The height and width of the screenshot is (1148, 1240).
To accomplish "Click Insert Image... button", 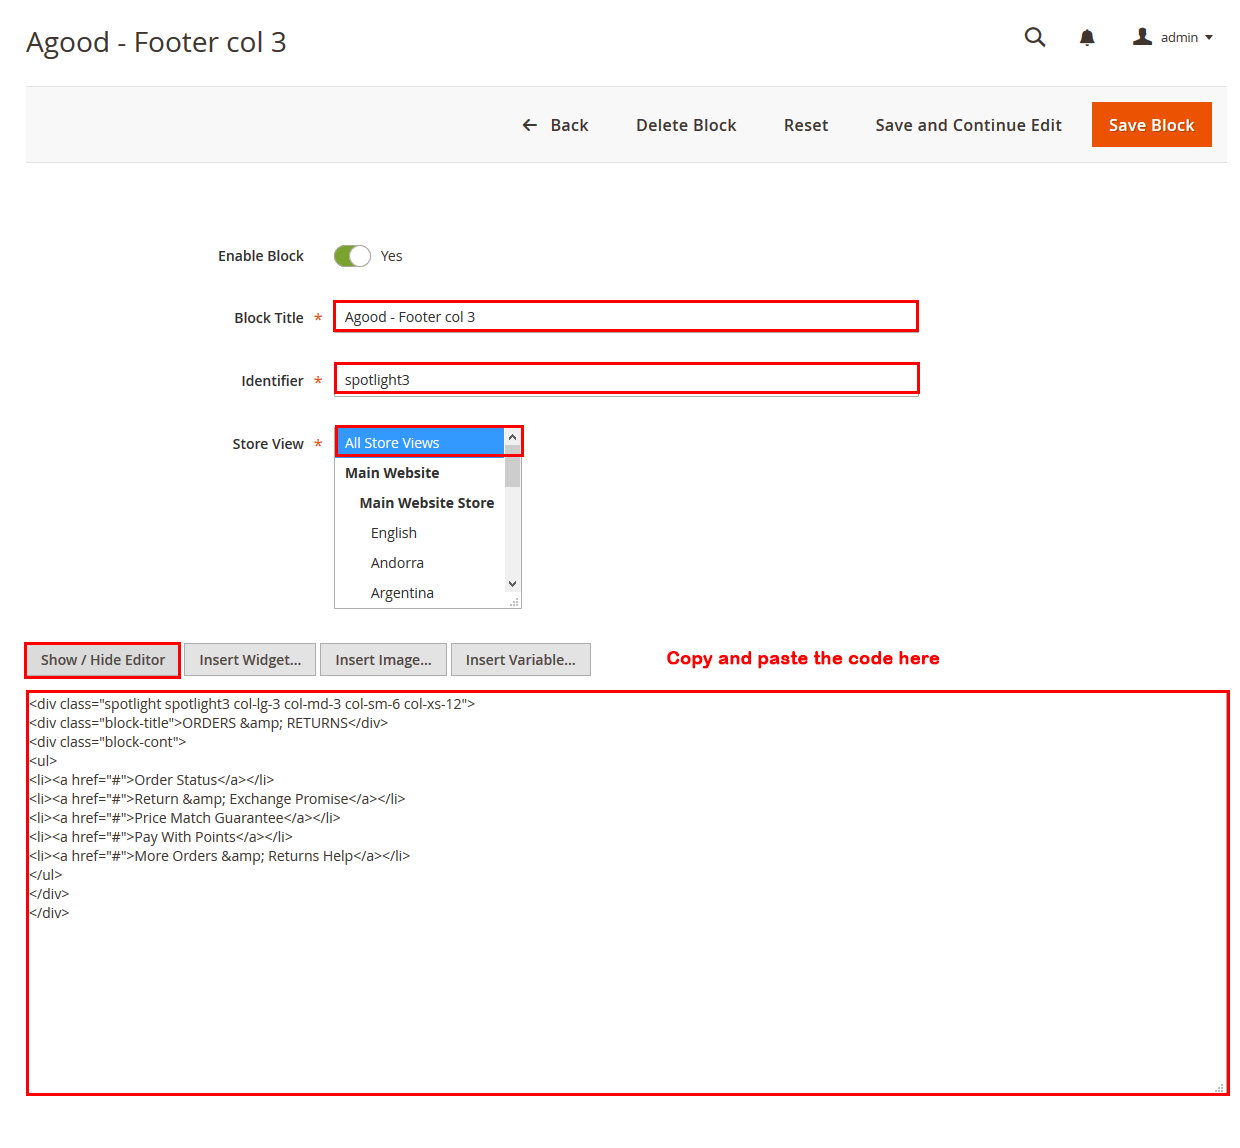I will (383, 660).
